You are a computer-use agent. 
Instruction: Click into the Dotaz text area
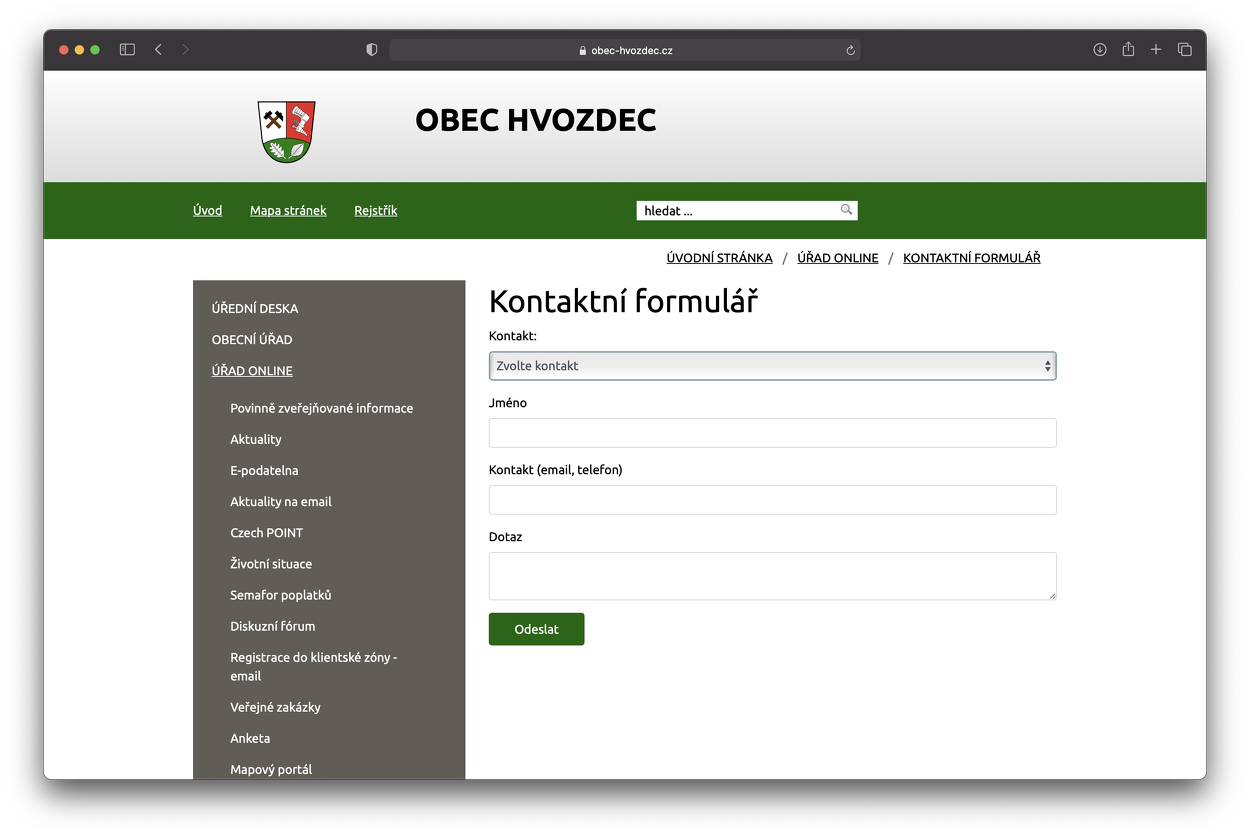click(x=772, y=576)
